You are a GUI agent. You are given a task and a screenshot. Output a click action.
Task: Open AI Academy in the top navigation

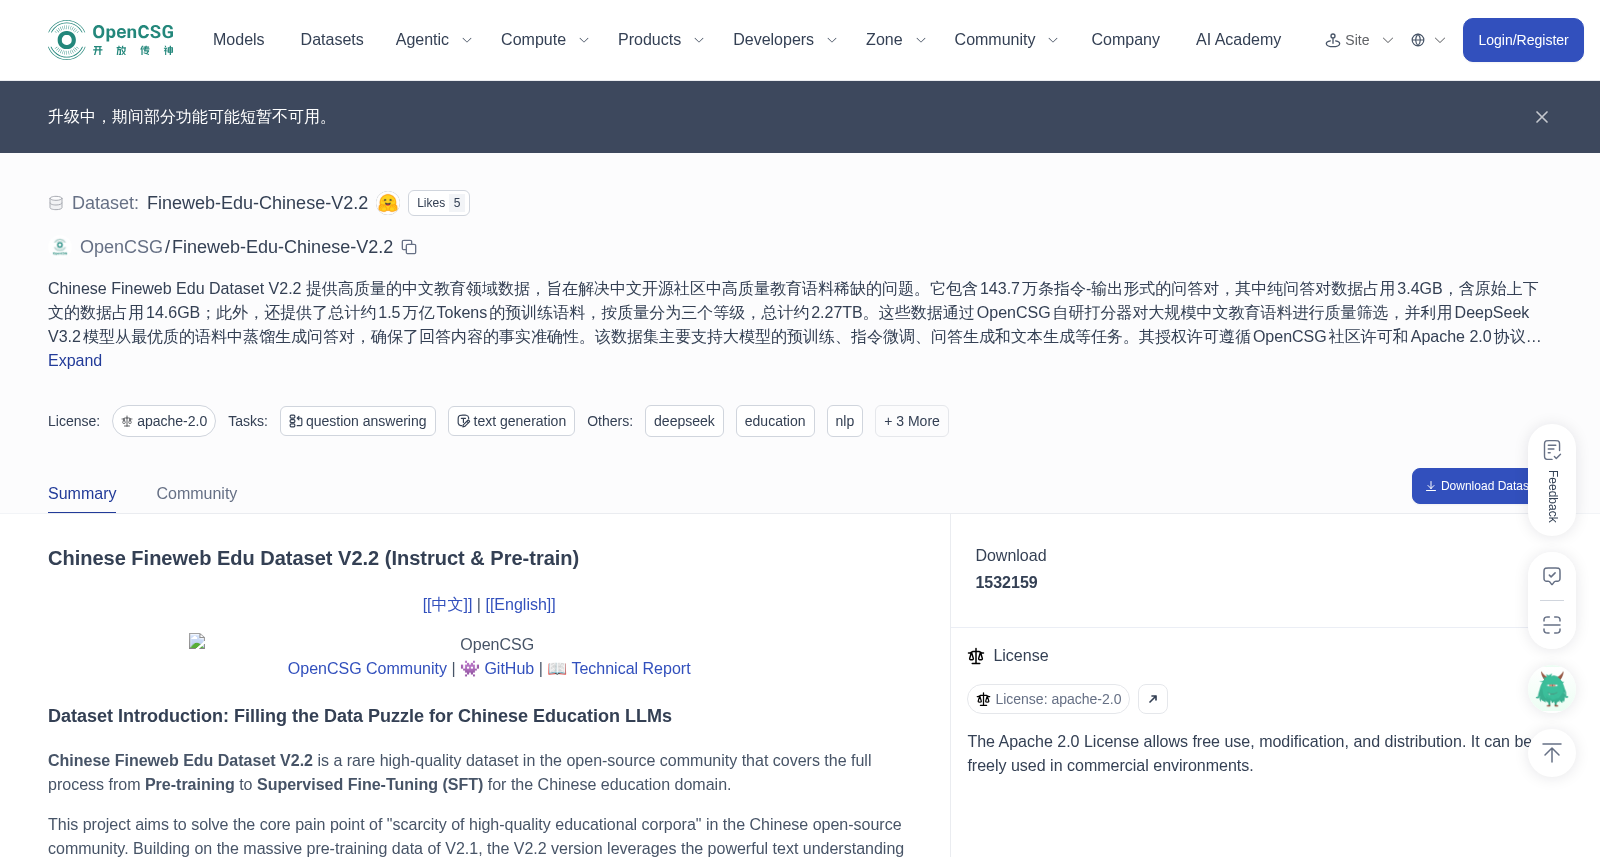pyautogui.click(x=1238, y=40)
